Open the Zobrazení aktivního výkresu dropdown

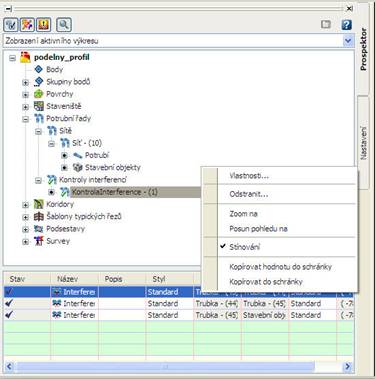(348, 41)
